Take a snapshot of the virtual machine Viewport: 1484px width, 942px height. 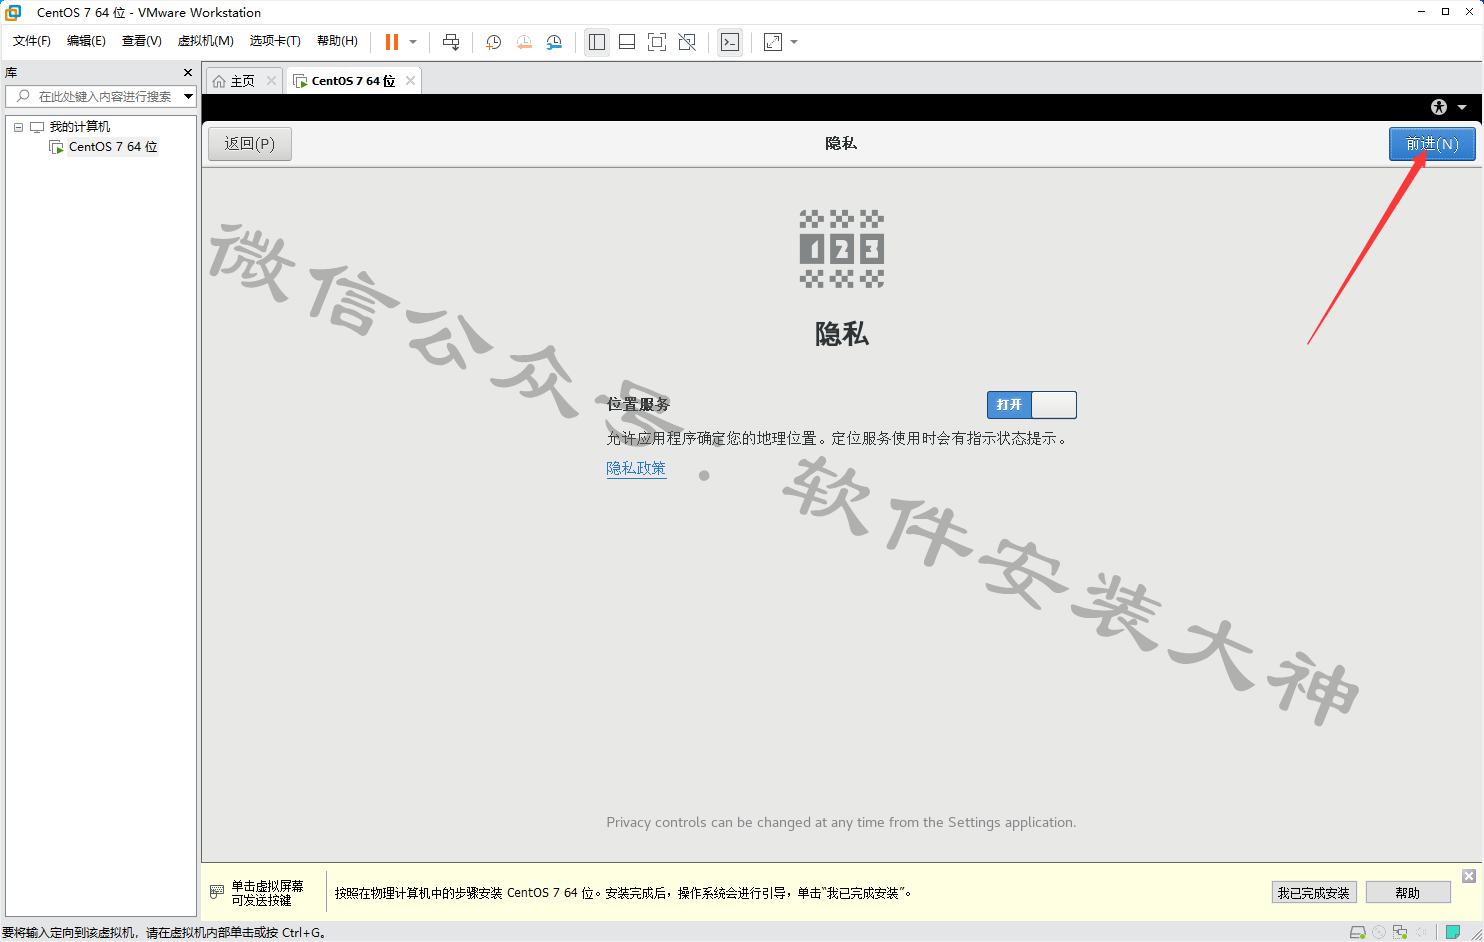coord(493,42)
